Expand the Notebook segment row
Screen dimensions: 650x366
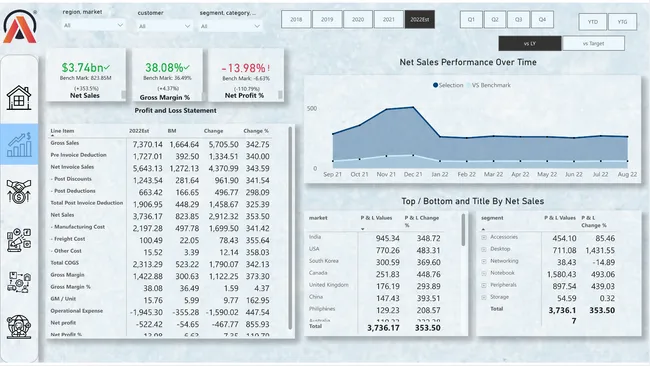[484, 274]
